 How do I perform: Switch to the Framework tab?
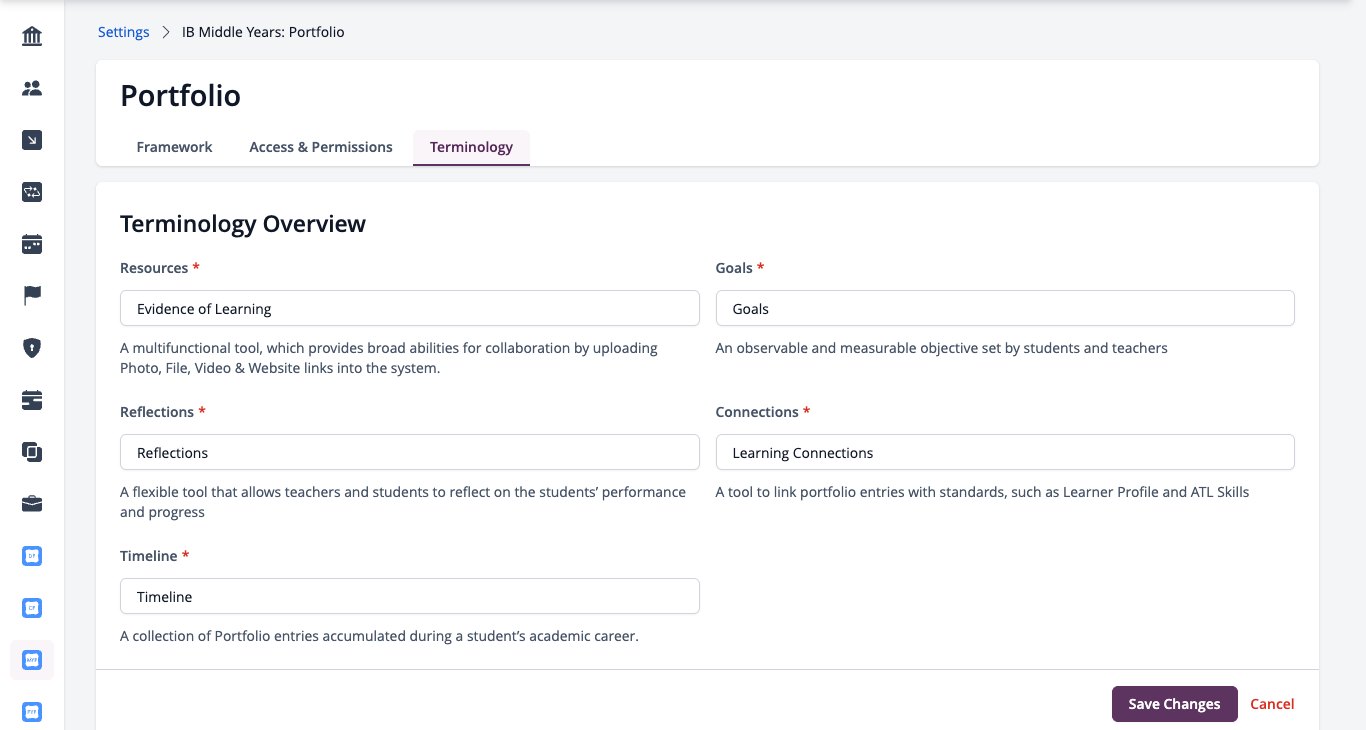174,147
